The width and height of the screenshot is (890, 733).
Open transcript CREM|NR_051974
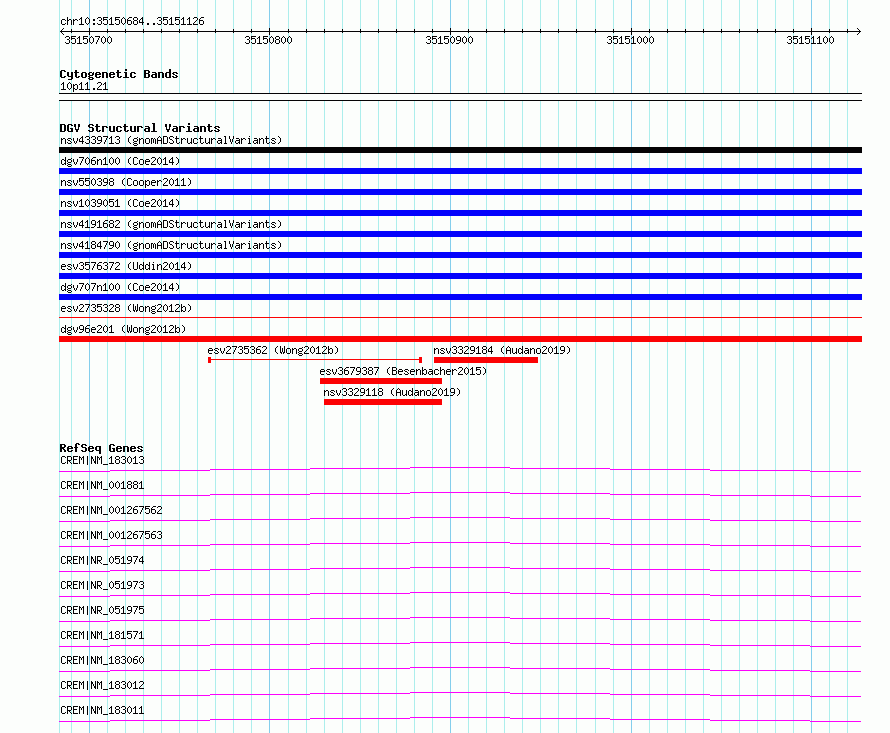pos(102,560)
